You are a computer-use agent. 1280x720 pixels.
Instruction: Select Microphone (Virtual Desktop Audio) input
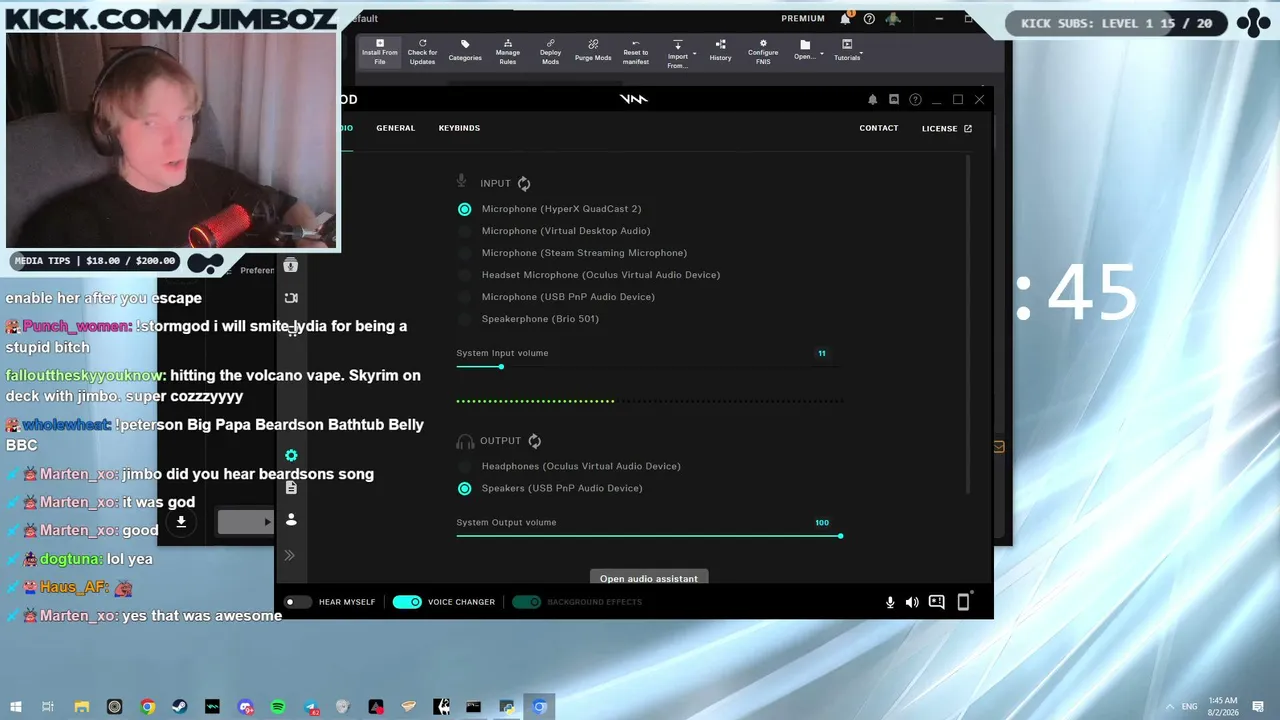[x=554, y=231]
